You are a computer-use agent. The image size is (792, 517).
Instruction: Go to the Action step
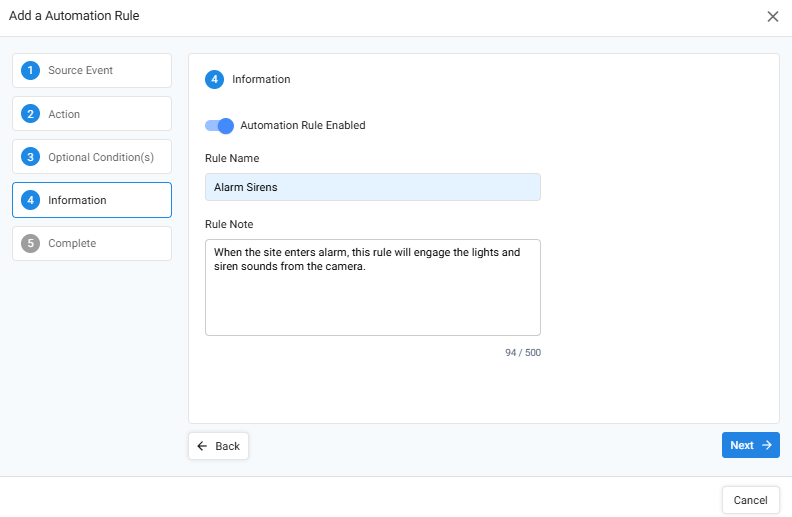point(92,114)
